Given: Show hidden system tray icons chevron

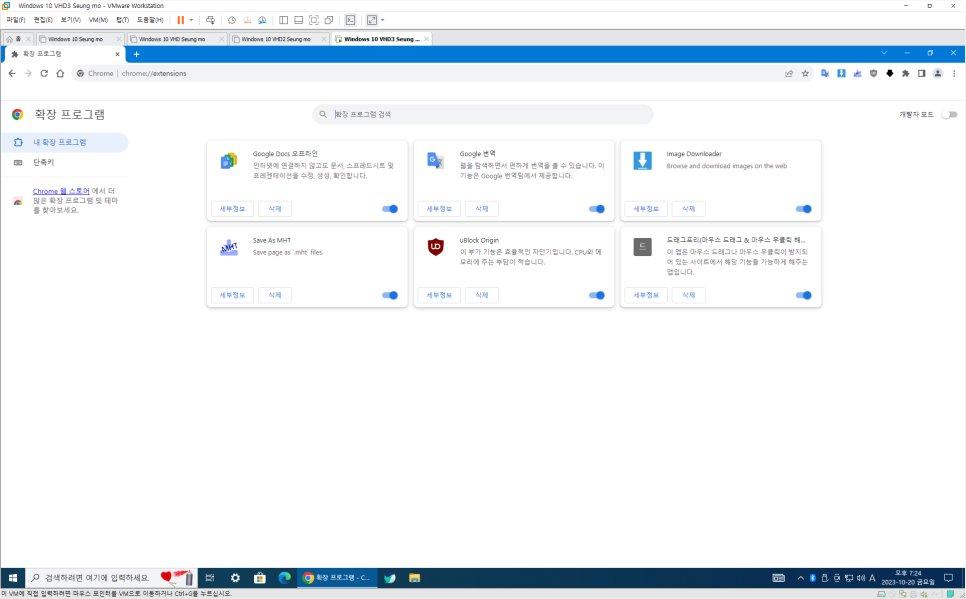Looking at the screenshot, I should [x=800, y=578].
